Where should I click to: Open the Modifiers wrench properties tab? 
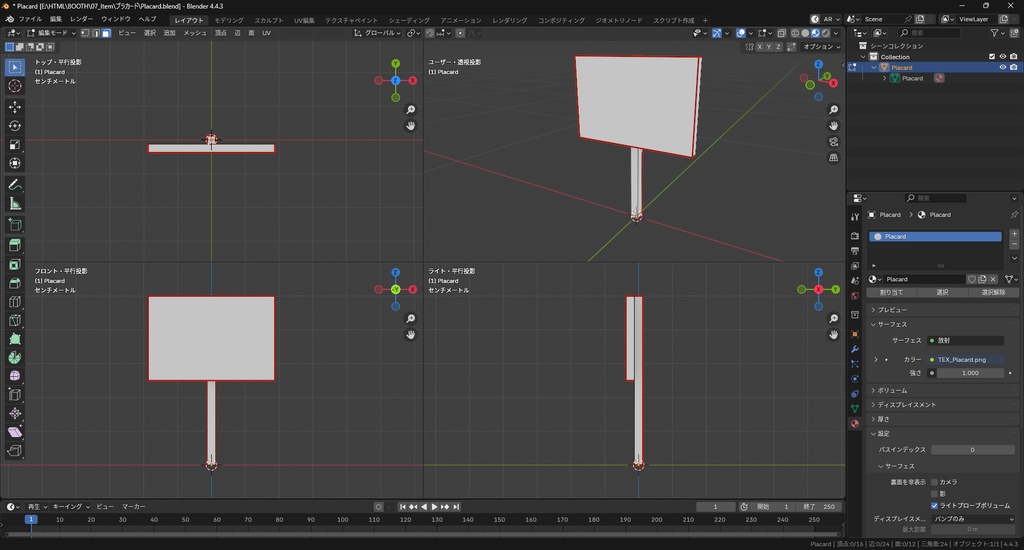[854, 349]
